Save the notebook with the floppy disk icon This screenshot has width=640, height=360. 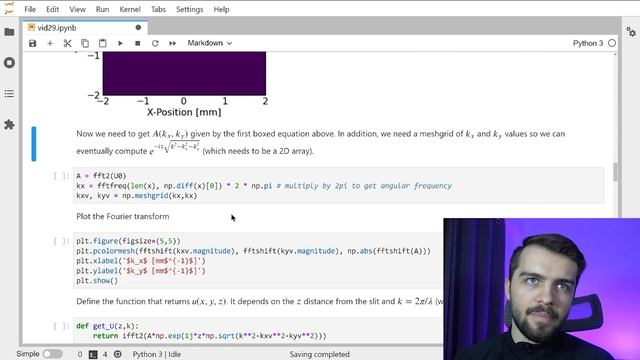click(x=33, y=43)
